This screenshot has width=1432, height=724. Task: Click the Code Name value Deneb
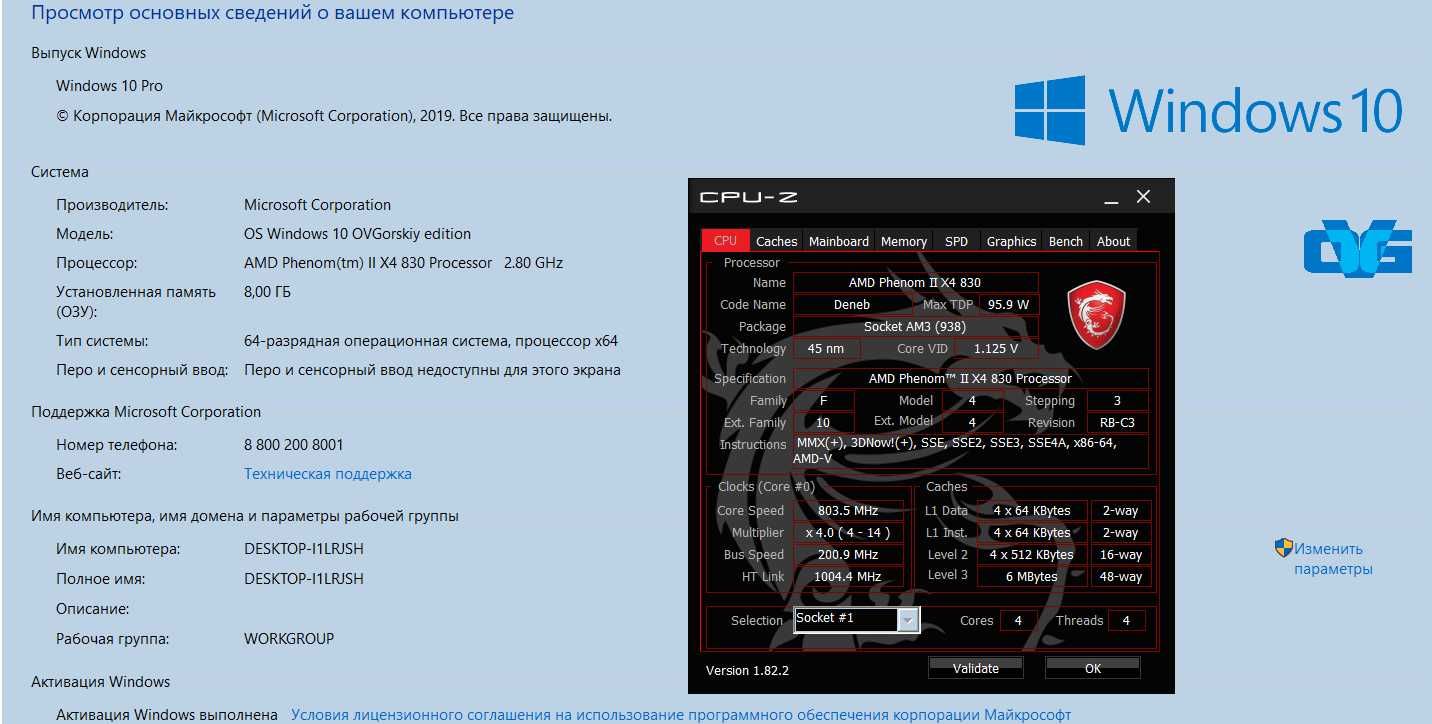click(852, 305)
